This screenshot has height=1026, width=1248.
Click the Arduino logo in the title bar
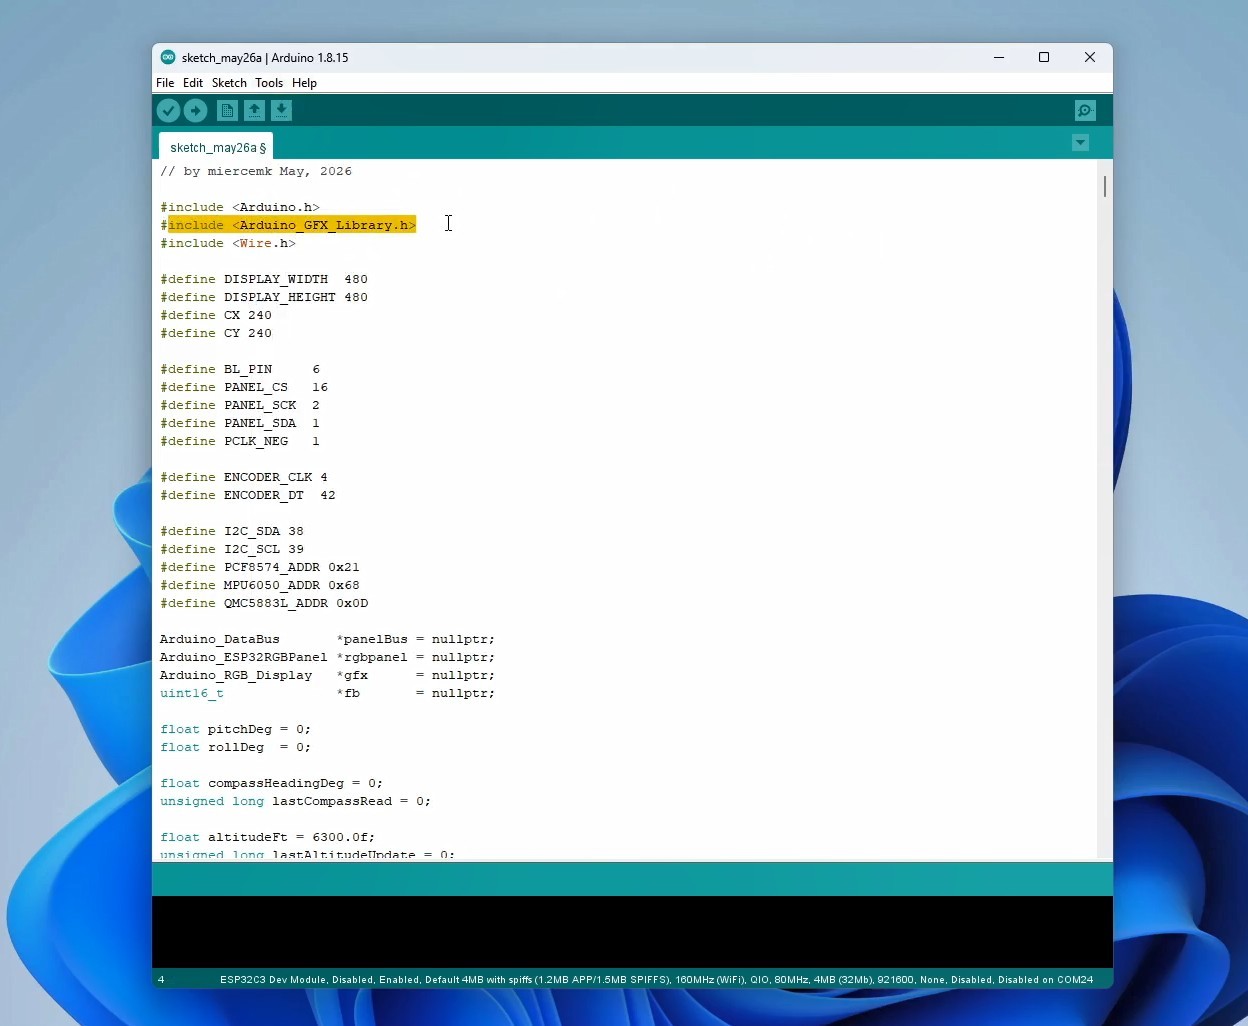tap(168, 58)
